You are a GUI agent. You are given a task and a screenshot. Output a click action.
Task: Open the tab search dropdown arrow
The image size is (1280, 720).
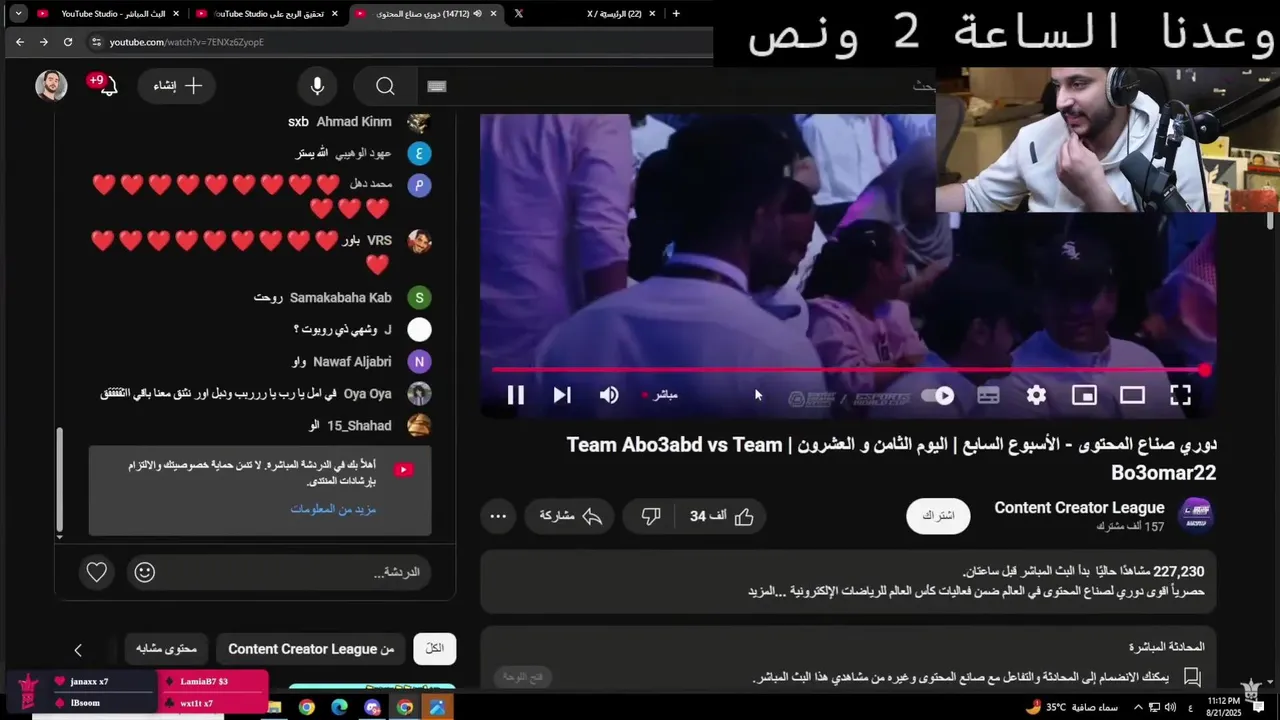point(18,14)
